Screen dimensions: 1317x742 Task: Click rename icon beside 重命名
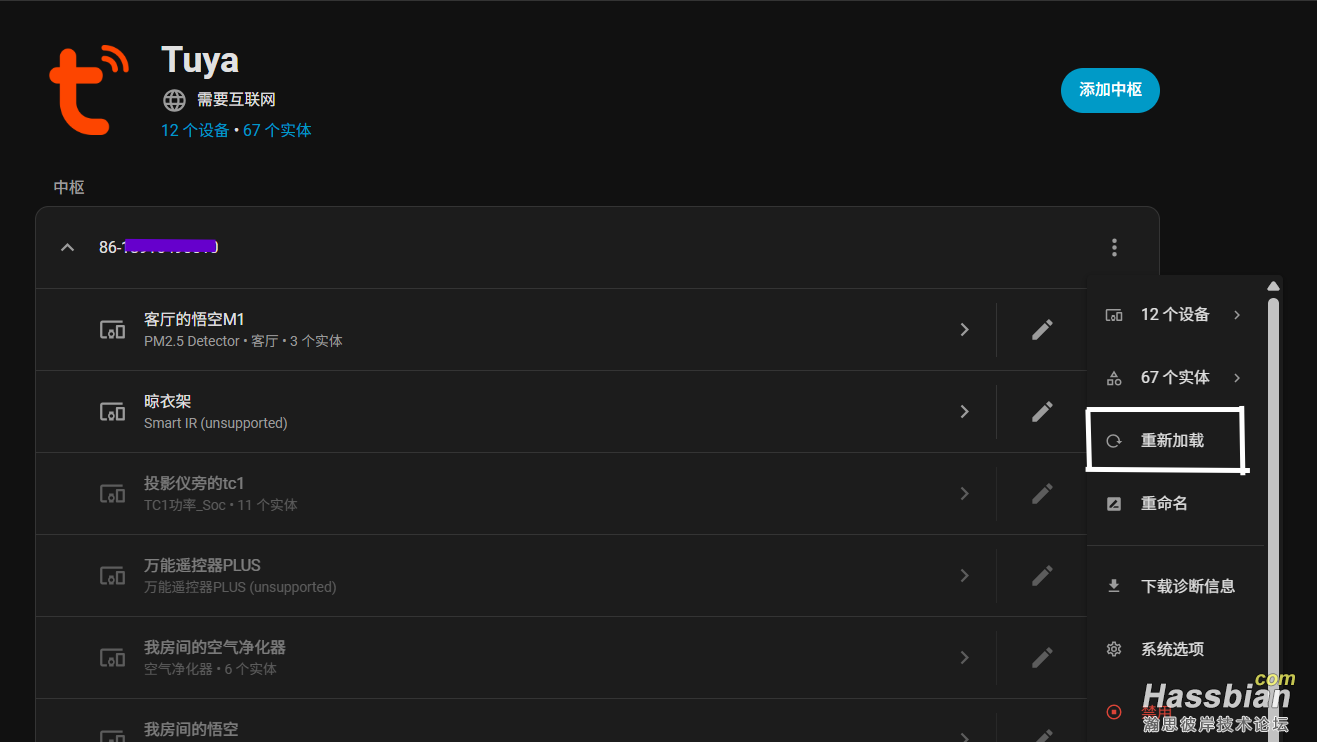(x=1114, y=504)
